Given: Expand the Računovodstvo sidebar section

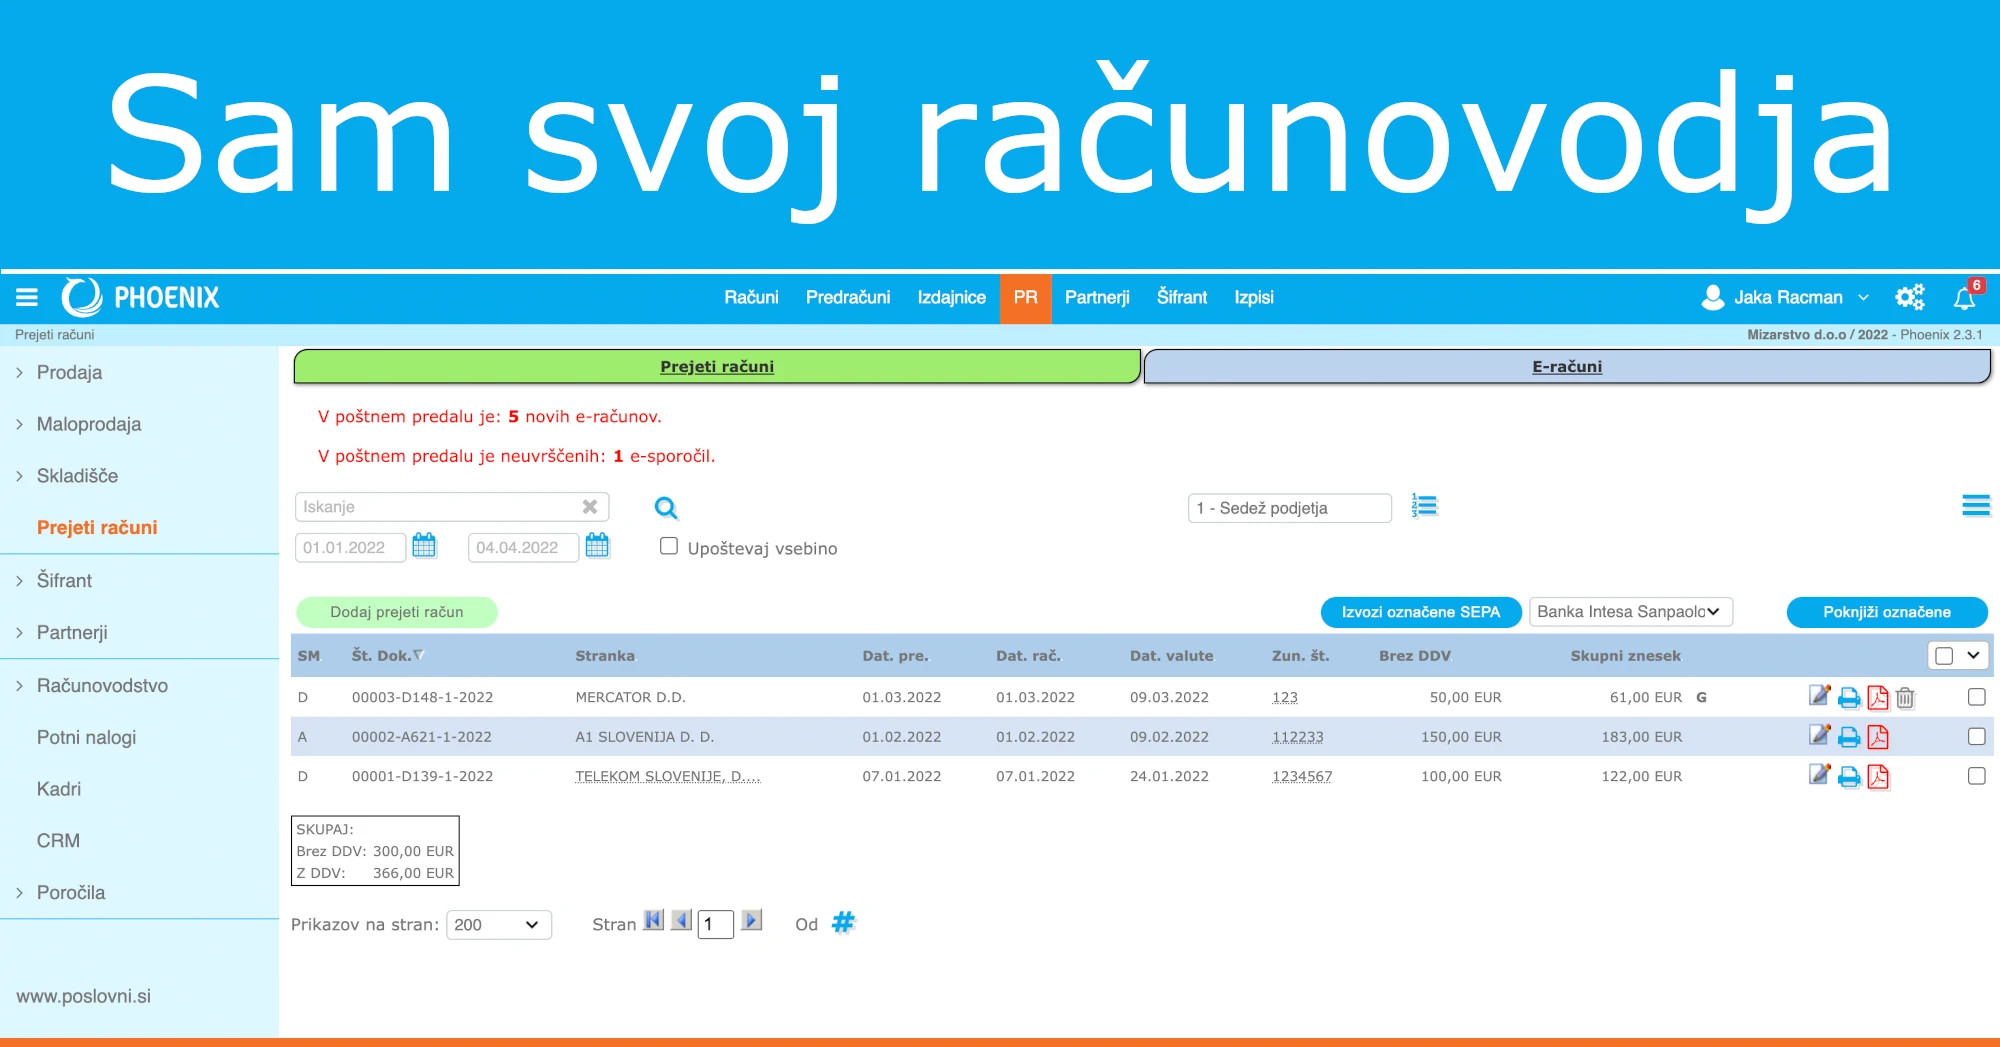Looking at the screenshot, I should tap(102, 685).
